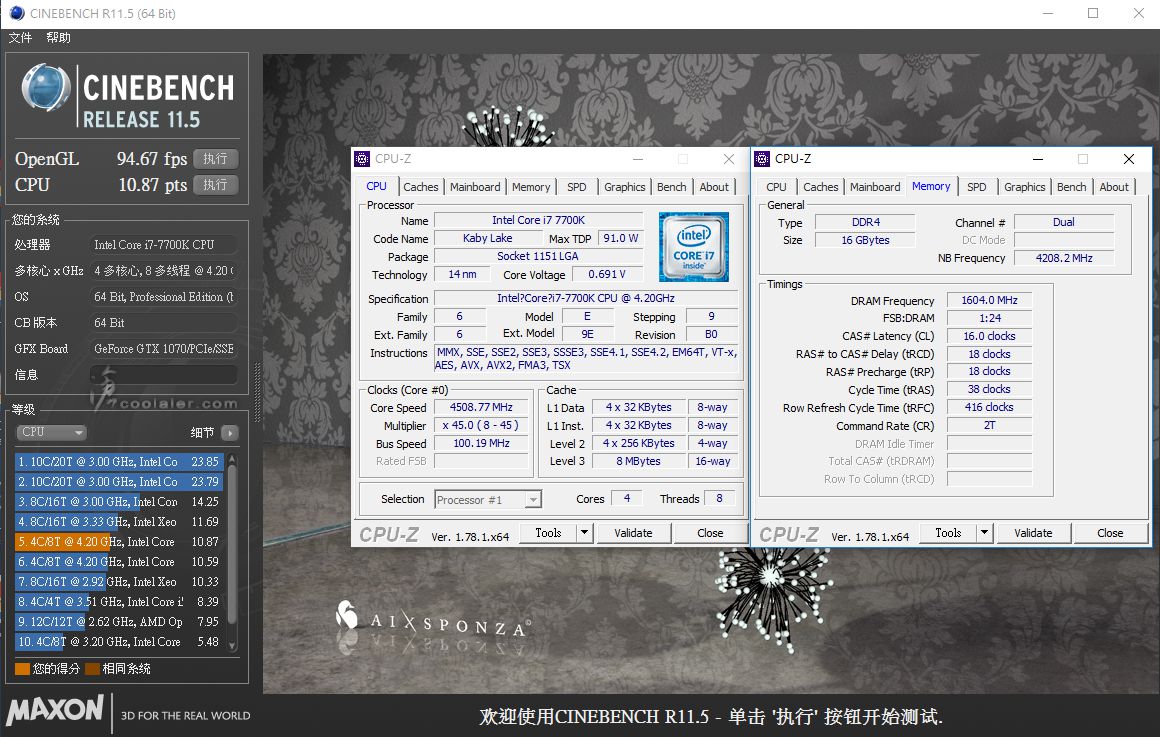Screen dimensions: 1160x737
Task: Click the 细节 details arrow button
Action: tap(230, 433)
